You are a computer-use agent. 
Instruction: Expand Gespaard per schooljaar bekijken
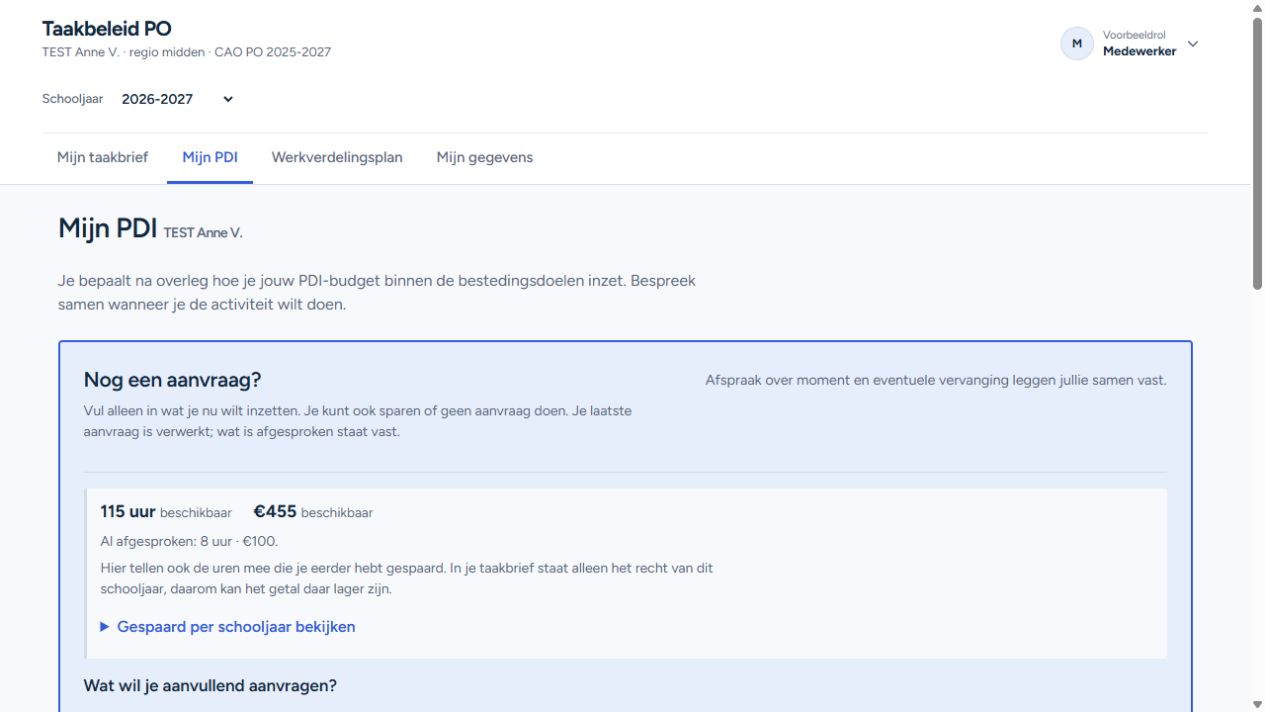[228, 627]
